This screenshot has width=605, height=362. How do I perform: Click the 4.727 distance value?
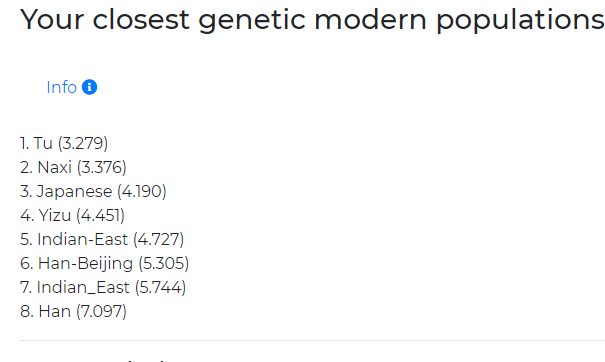(x=159, y=239)
